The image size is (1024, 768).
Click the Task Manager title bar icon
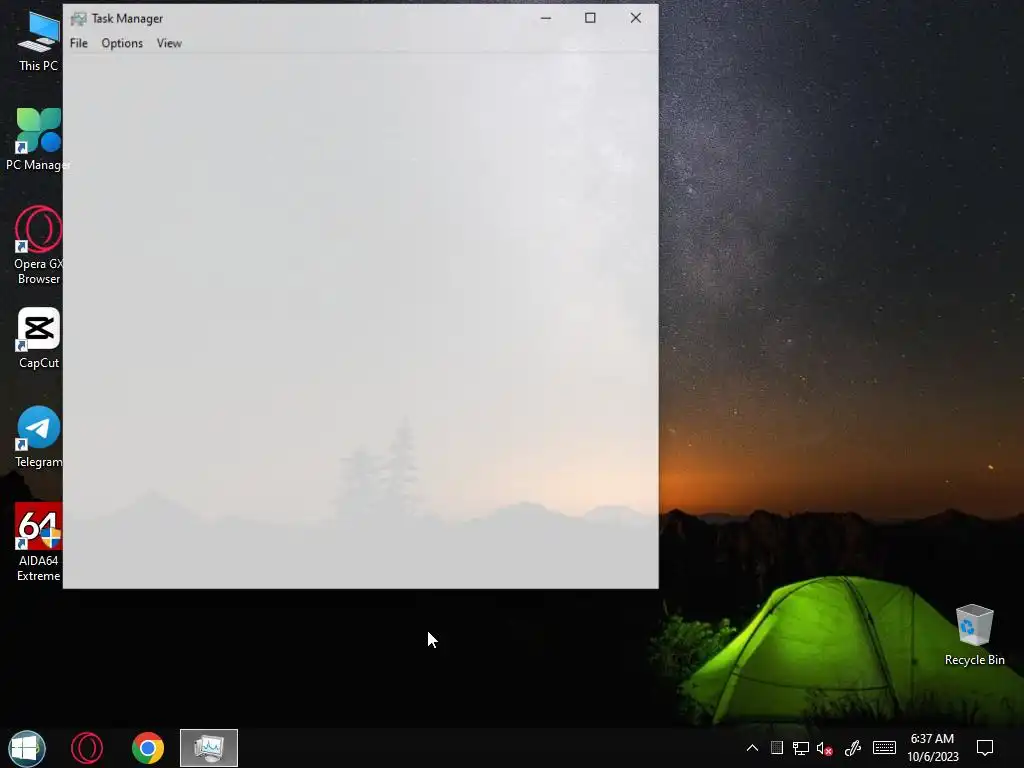[x=78, y=19]
